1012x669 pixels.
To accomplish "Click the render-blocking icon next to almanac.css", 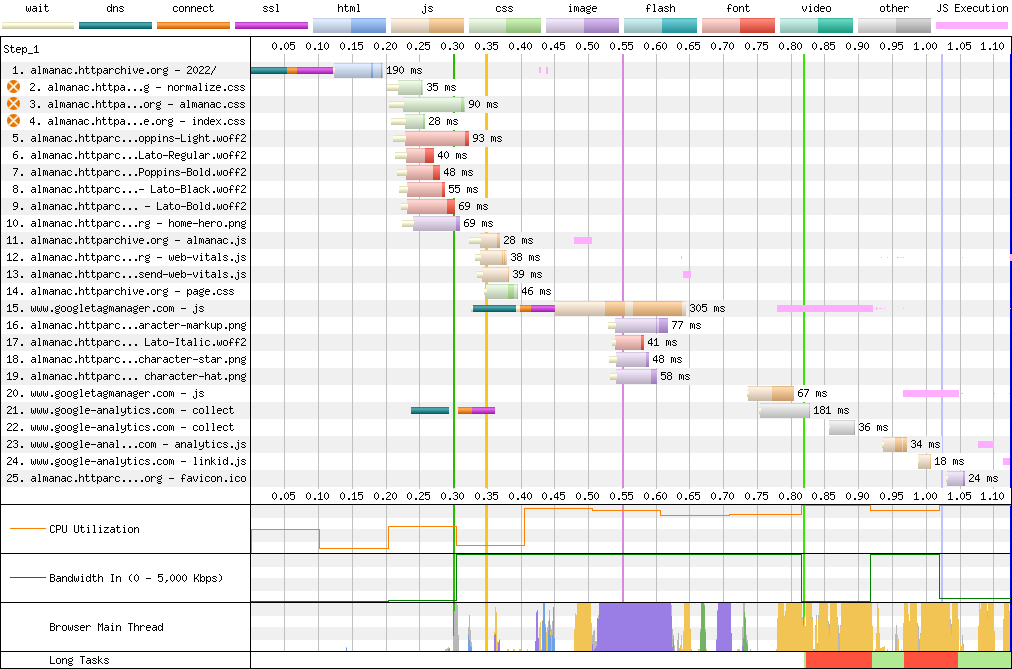I will 14,104.
